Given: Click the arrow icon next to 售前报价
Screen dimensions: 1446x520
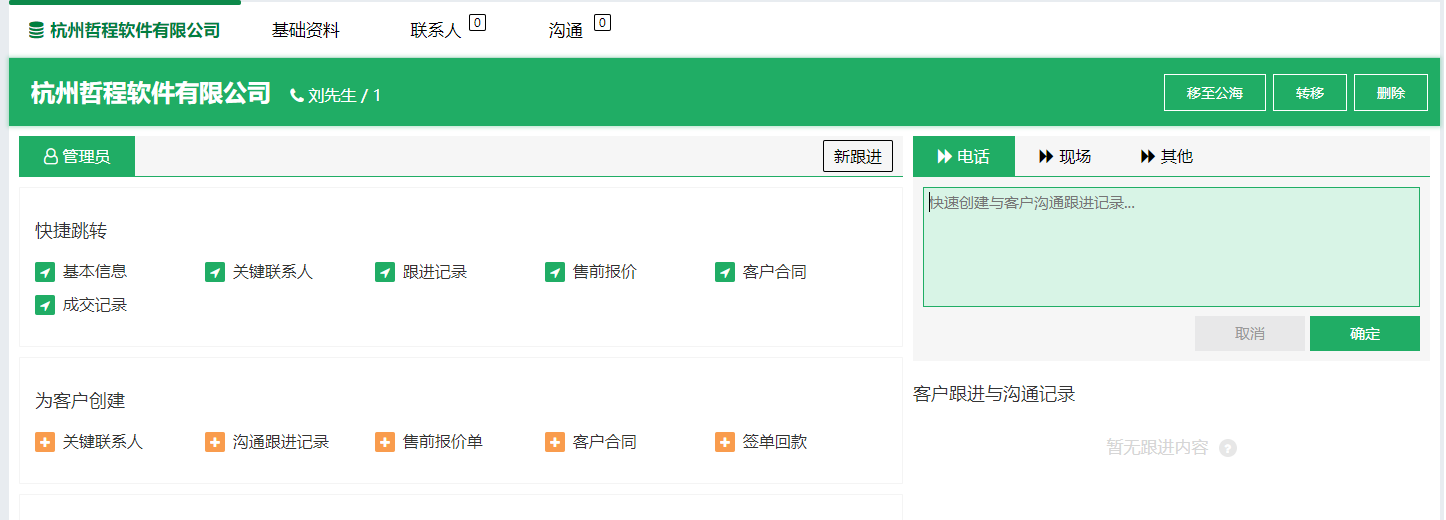Looking at the screenshot, I should point(555,272).
